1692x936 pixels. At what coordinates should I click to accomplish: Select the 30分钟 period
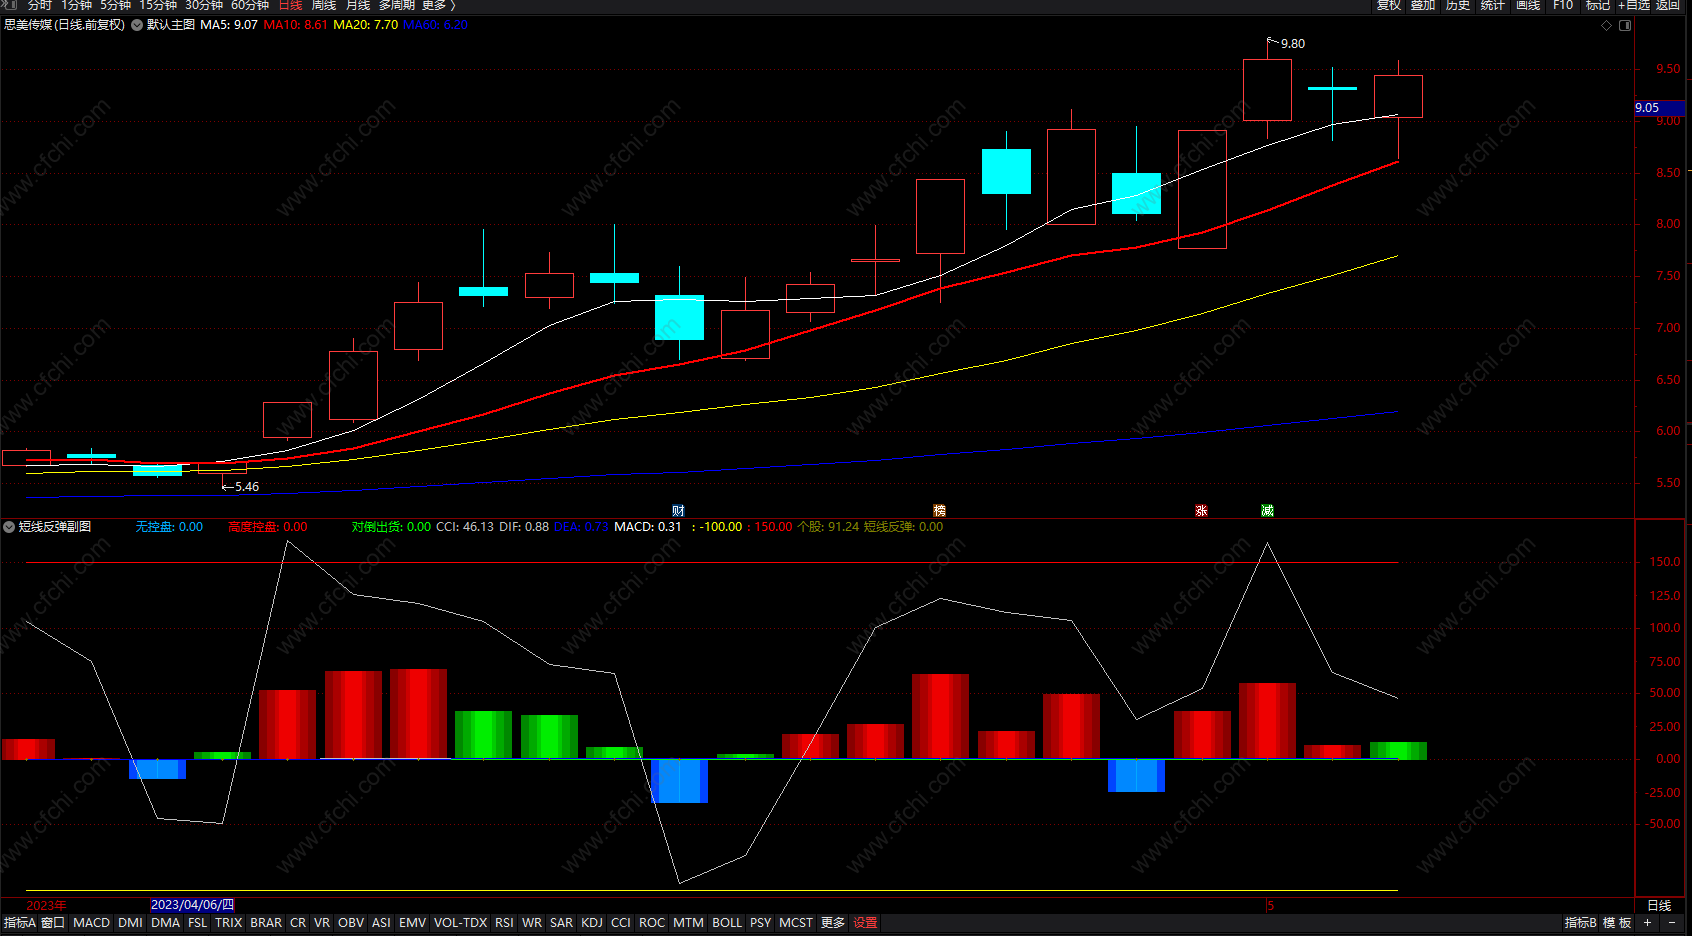[204, 5]
